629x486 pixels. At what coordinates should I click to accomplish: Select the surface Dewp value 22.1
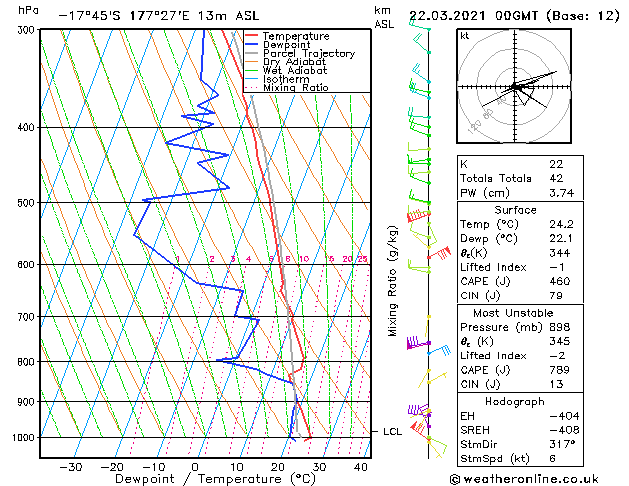click(x=561, y=239)
